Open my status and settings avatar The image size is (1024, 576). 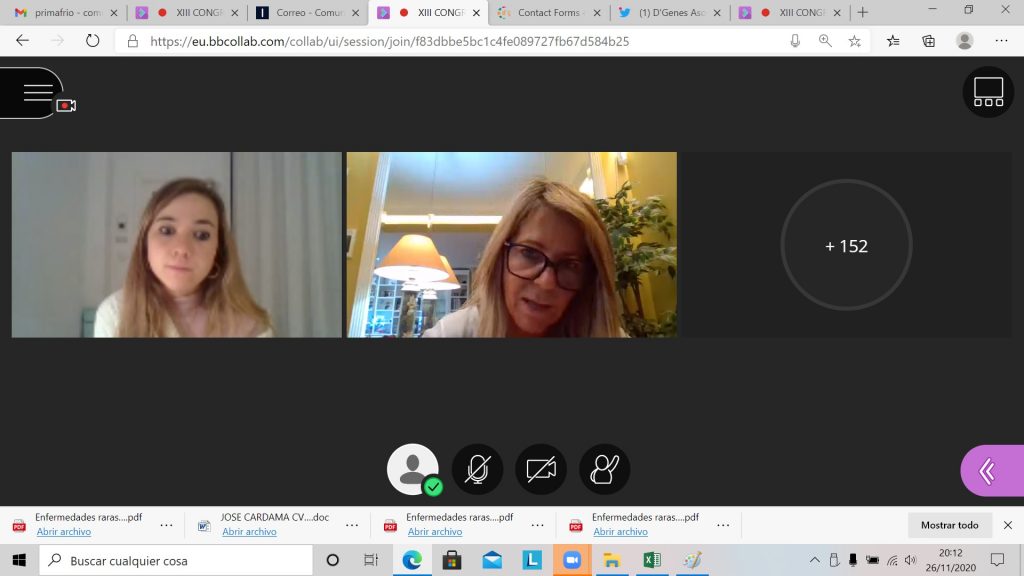coord(412,469)
